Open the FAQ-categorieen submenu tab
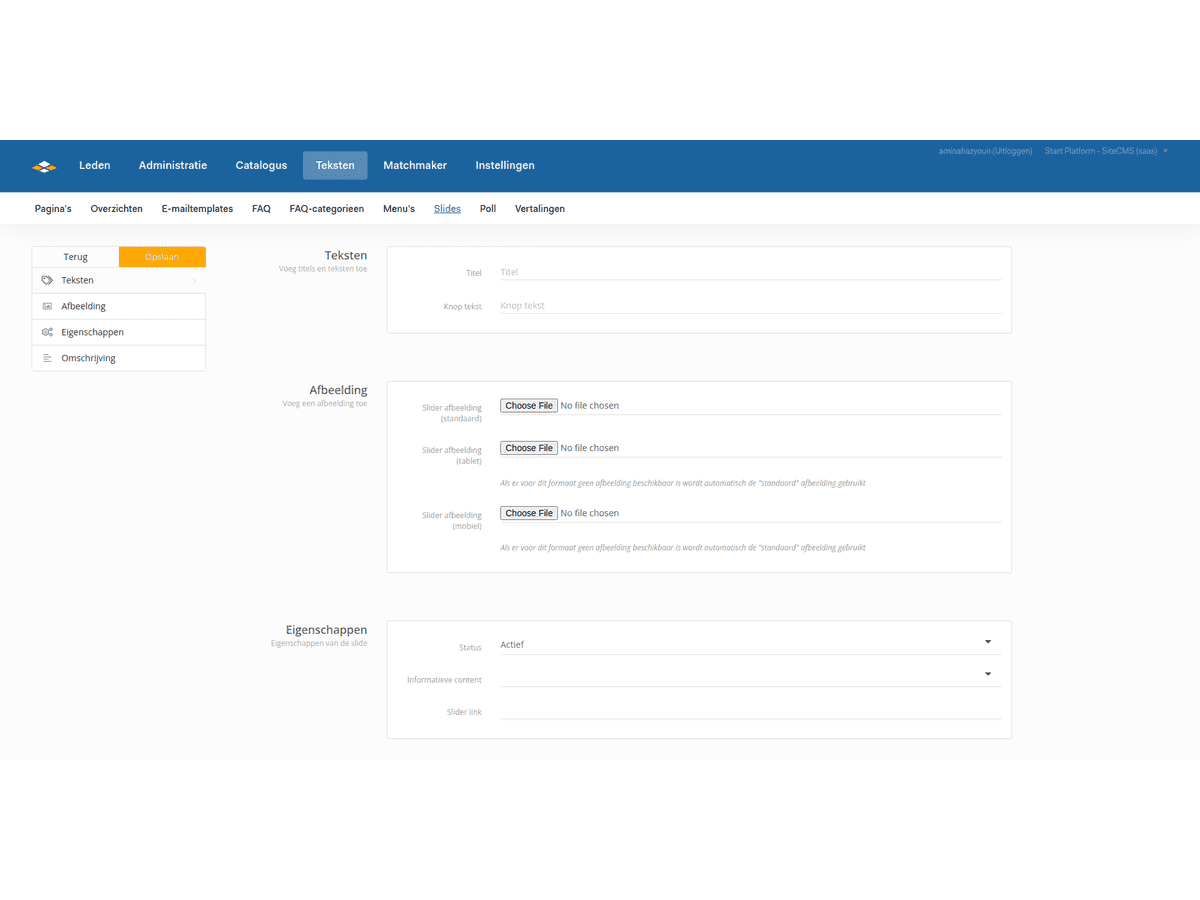 [x=326, y=209]
